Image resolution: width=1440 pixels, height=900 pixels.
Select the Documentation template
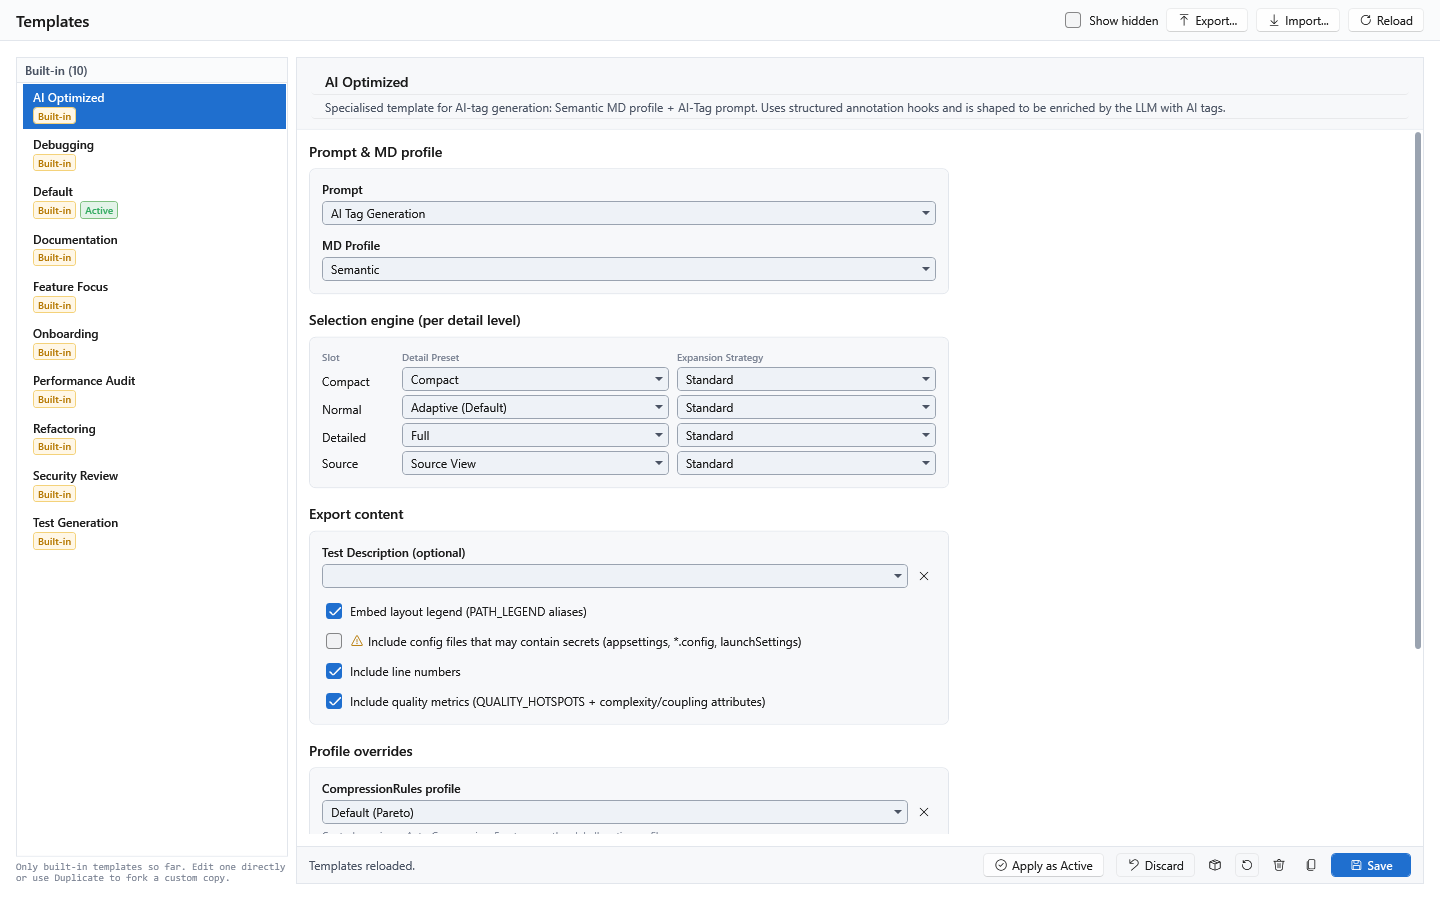pyautogui.click(x=154, y=248)
